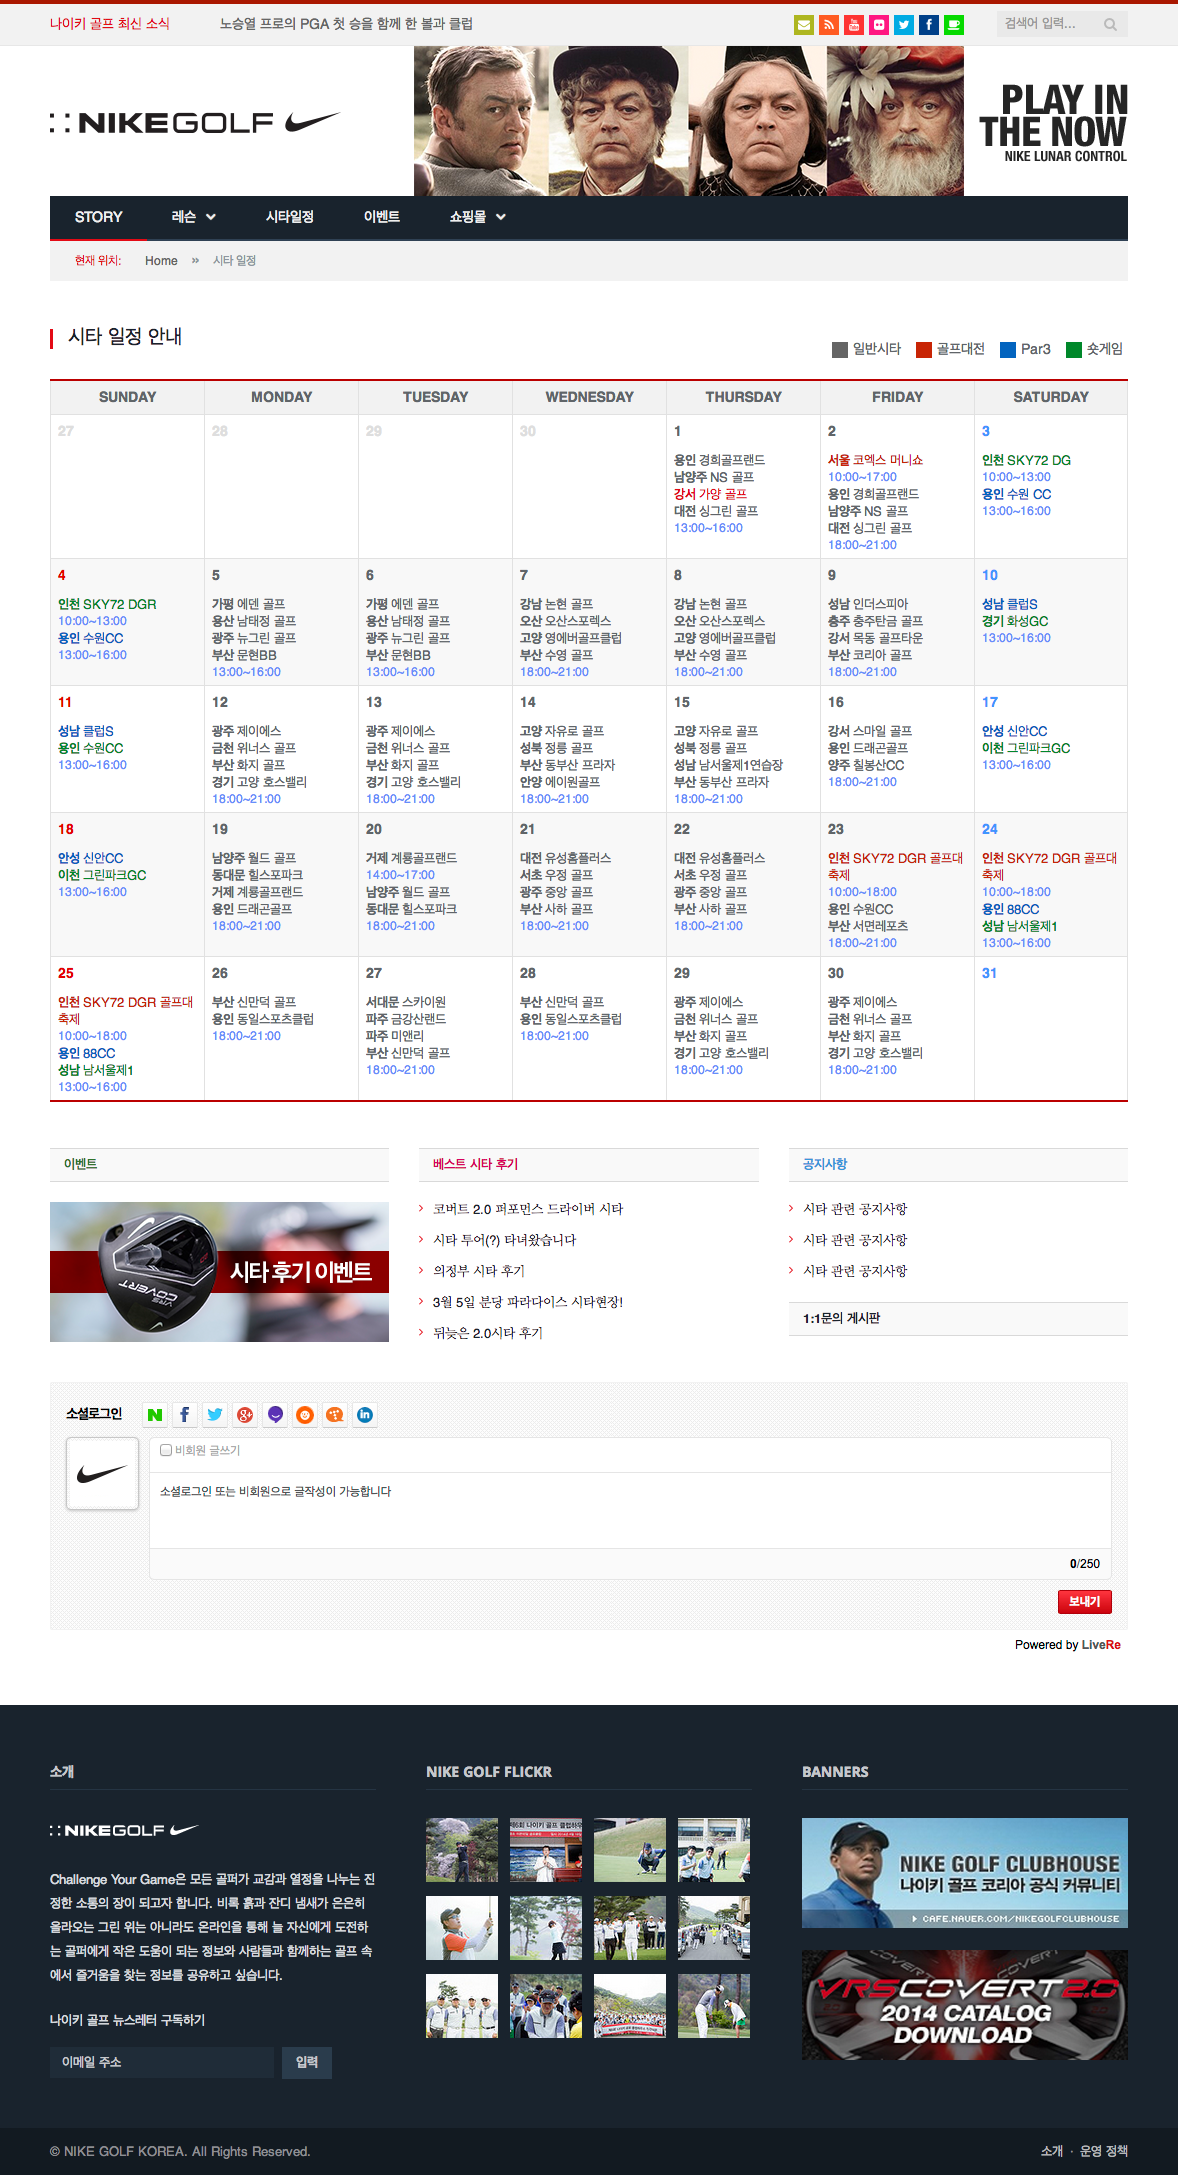Click 거제 계룡골프랜드 on day 20
Image resolution: width=1178 pixels, height=2175 pixels.
[411, 858]
